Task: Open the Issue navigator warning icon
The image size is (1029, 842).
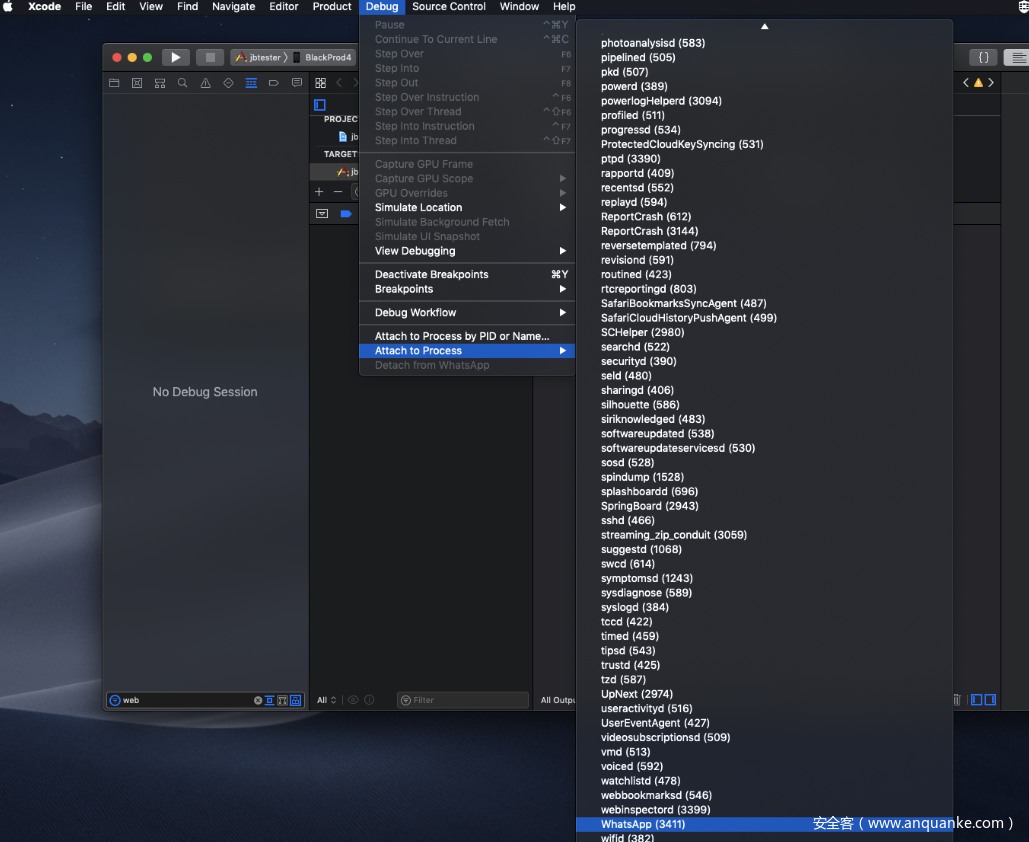Action: 205,83
